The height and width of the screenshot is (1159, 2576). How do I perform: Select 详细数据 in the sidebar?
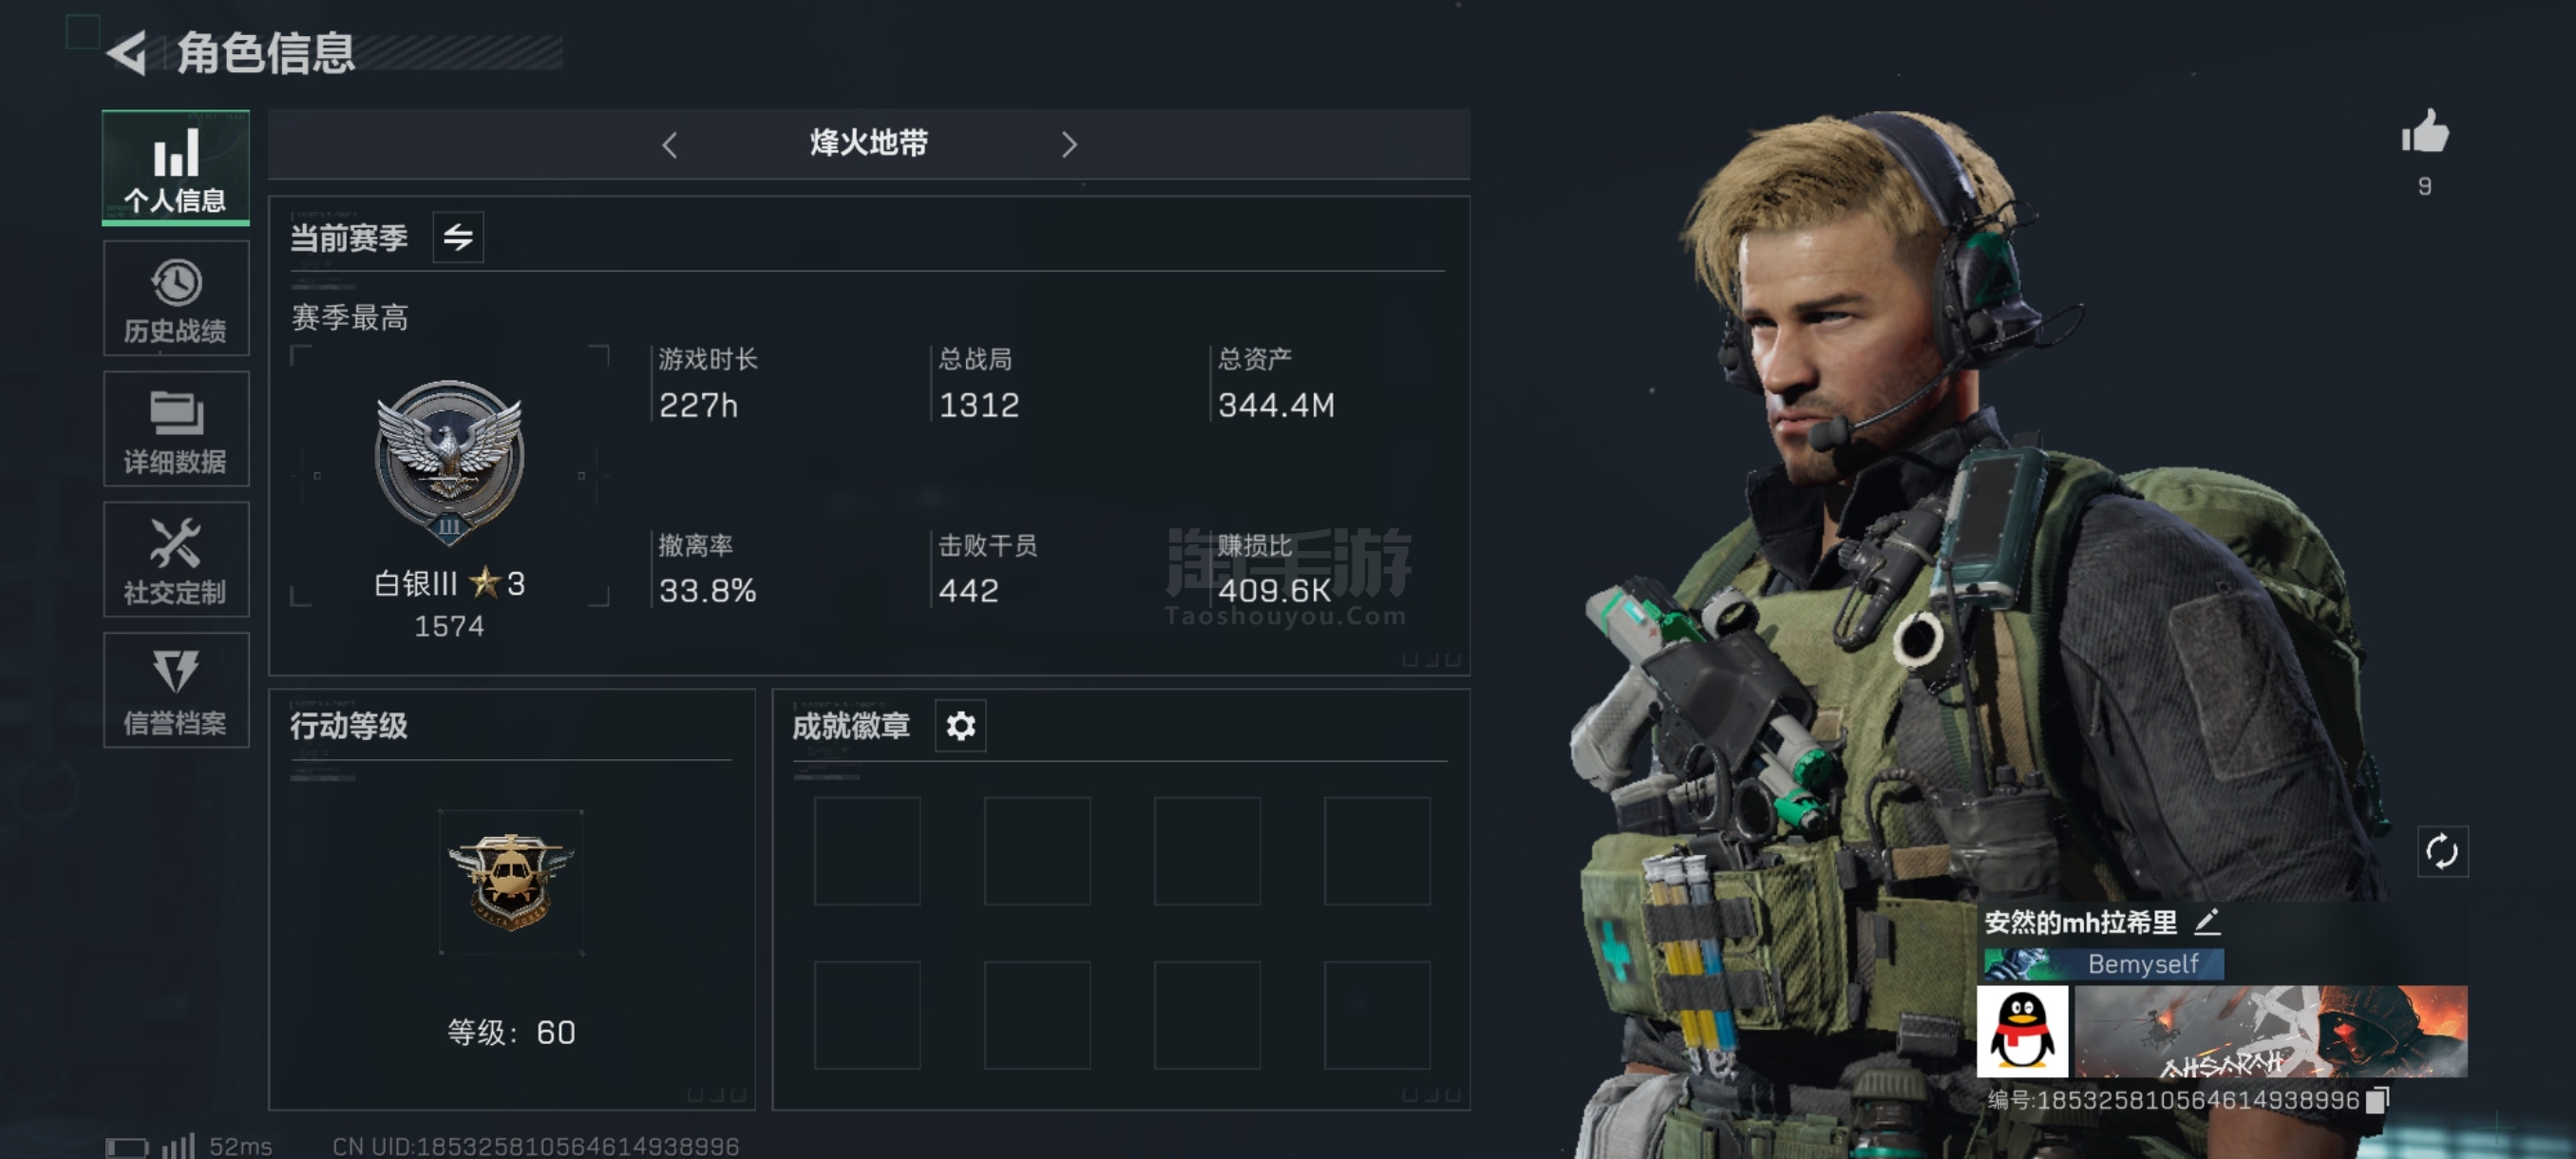point(176,429)
